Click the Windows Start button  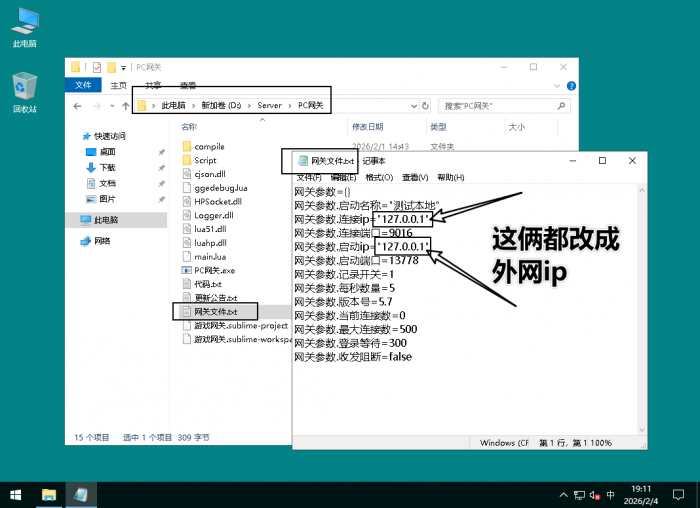[x=16, y=495]
